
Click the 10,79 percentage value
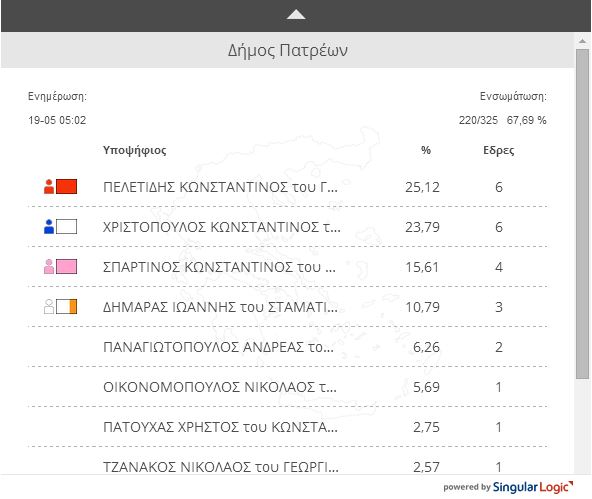click(422, 307)
